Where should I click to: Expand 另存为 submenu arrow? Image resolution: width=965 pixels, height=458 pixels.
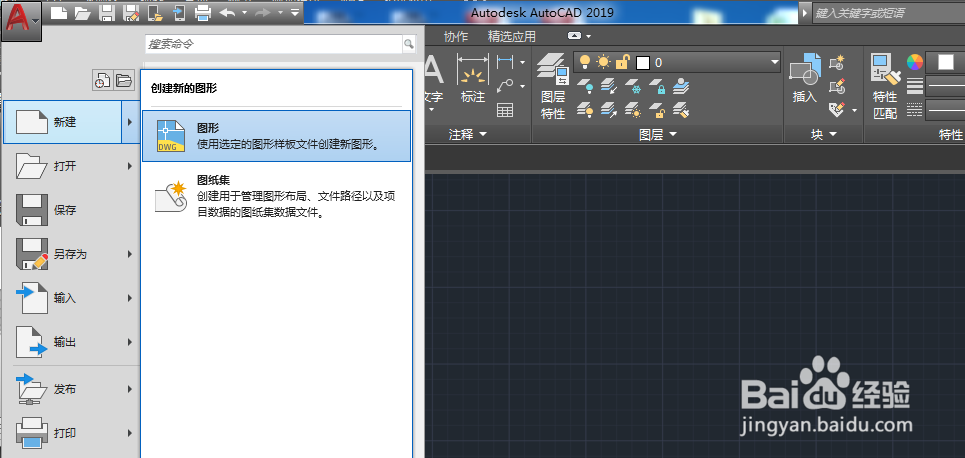pyautogui.click(x=130, y=254)
